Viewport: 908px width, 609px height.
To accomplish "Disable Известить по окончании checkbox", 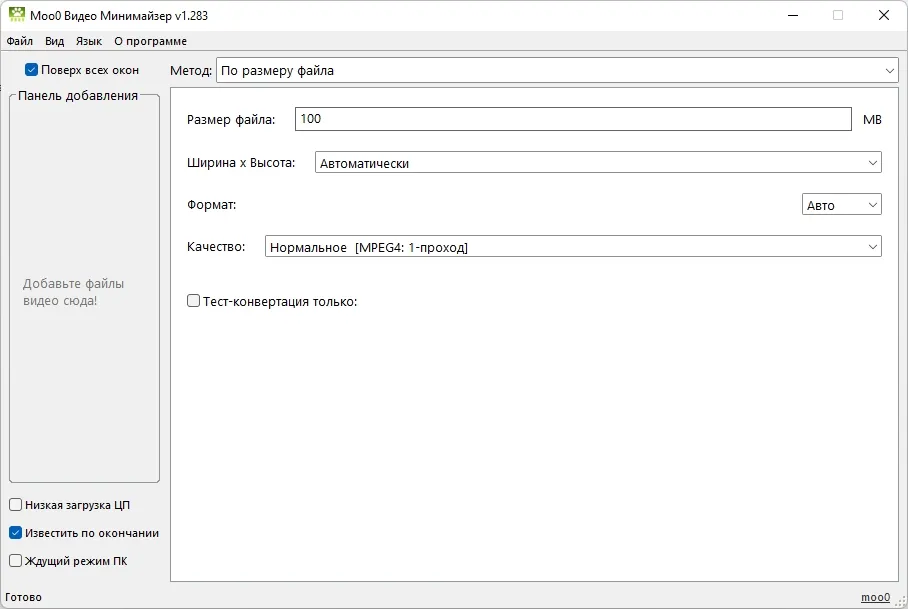I will (16, 533).
